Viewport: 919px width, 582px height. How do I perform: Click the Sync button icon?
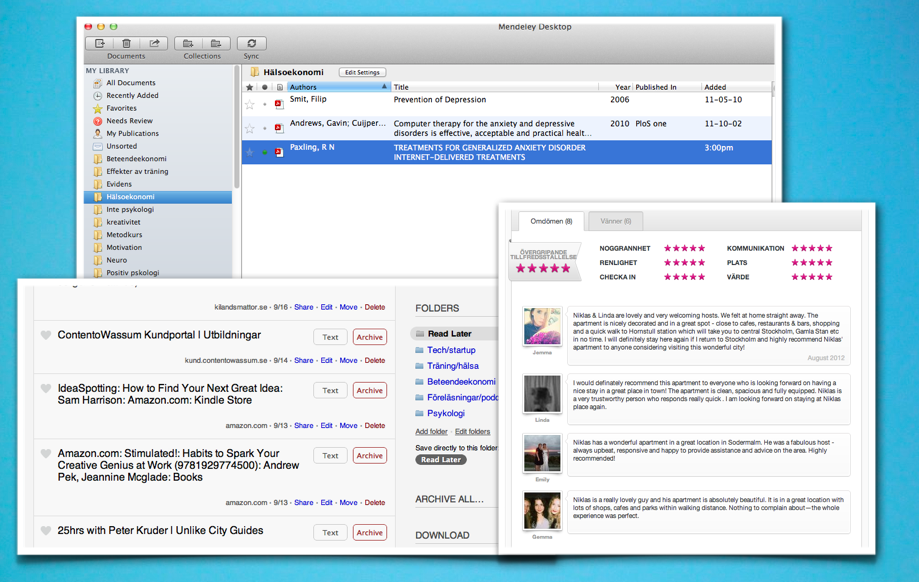(x=251, y=43)
